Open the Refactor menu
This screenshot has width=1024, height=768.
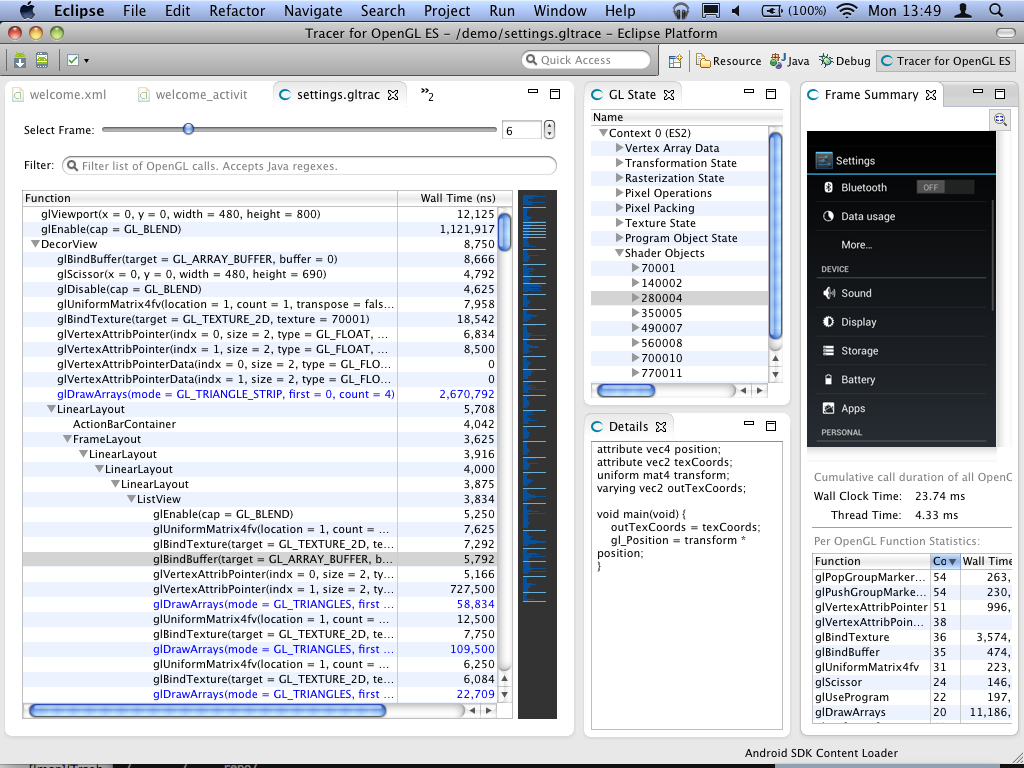(x=237, y=11)
